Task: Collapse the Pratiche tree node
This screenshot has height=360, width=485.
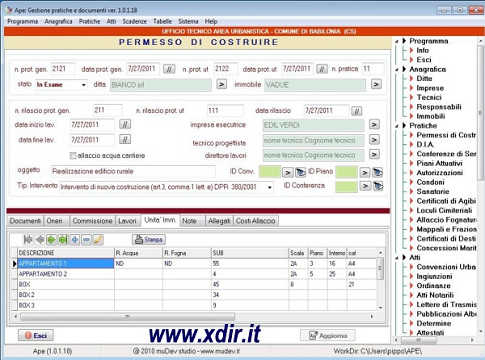Action: 397,126
